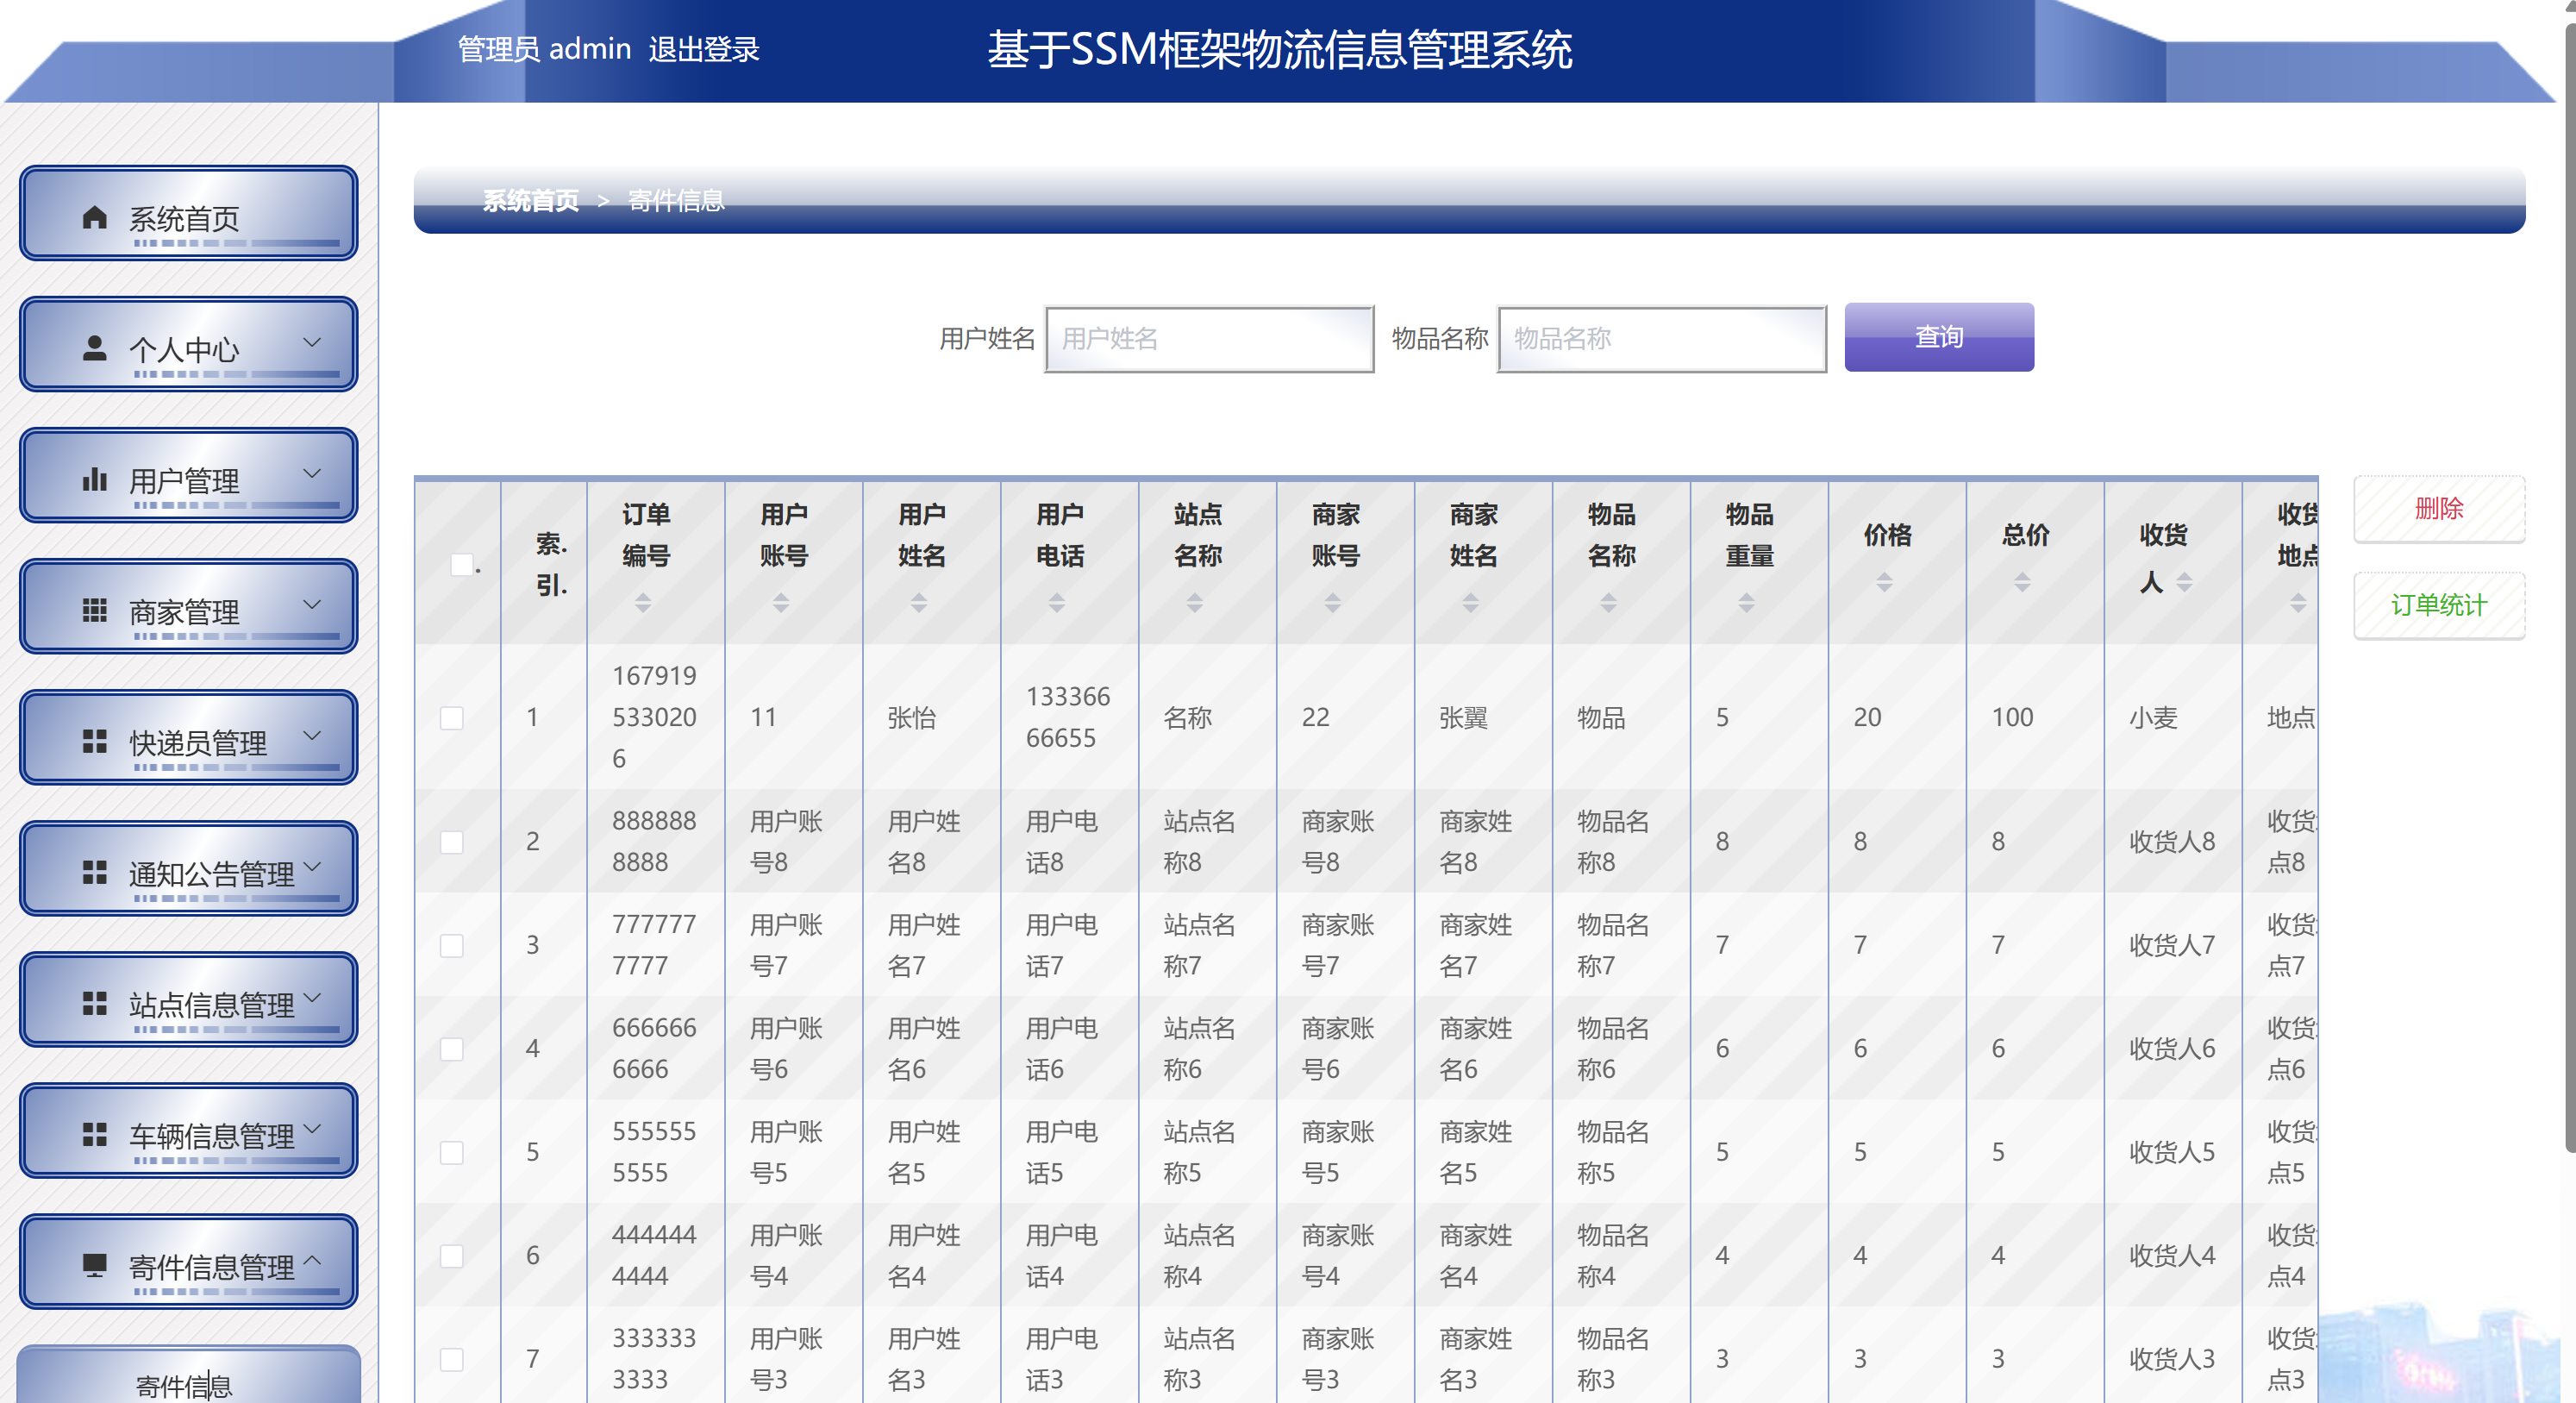
Task: Click the sort arrows under 订单编号 header
Action: [x=643, y=602]
